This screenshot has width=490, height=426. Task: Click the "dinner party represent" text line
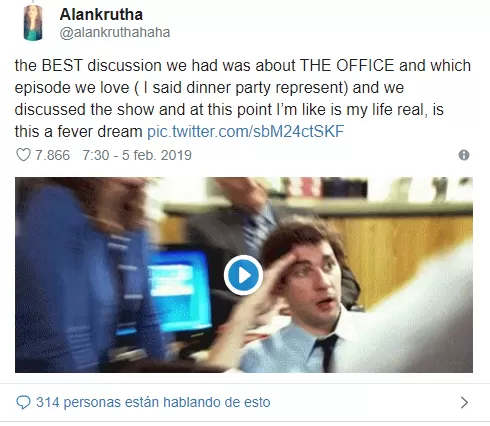click(209, 87)
